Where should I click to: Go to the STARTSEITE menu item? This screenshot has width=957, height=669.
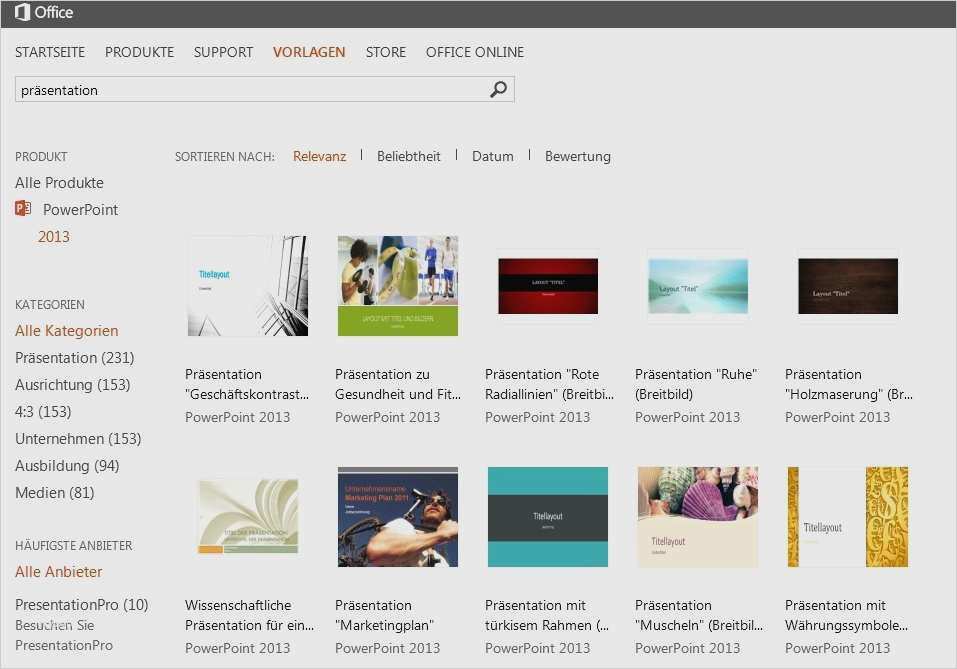50,52
